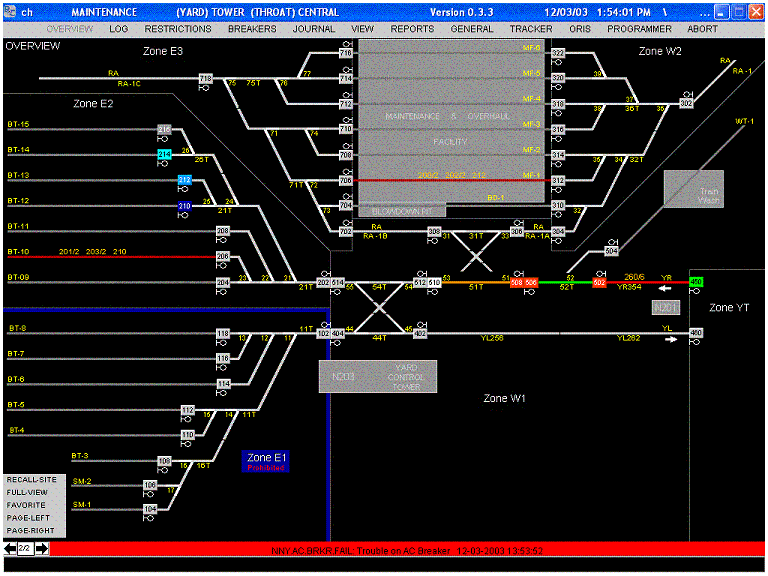The height and width of the screenshot is (576, 768).
Task: Expand the REPORTS menu
Action: coord(412,29)
